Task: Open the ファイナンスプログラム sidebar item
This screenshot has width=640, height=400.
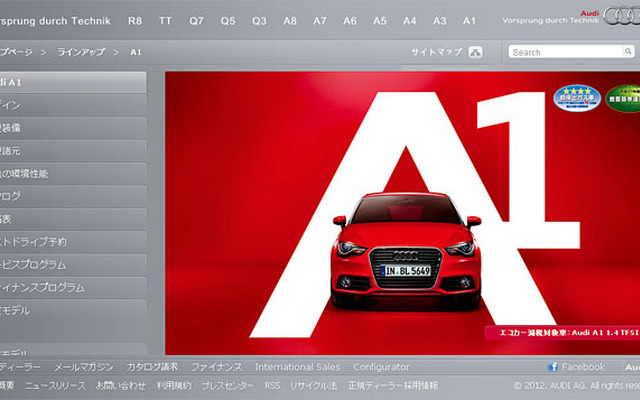Action: point(73,288)
